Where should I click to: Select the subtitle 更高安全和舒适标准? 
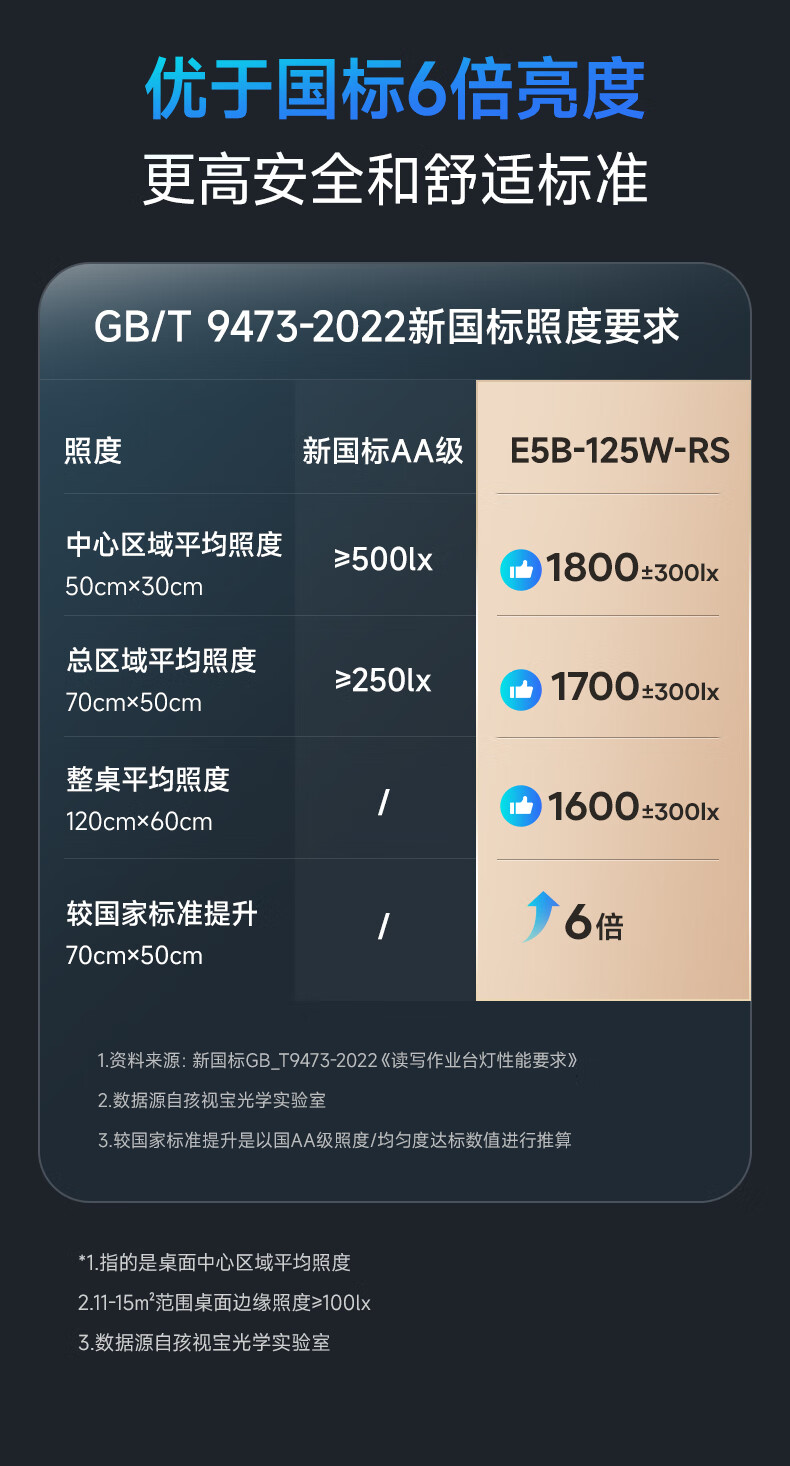395,180
